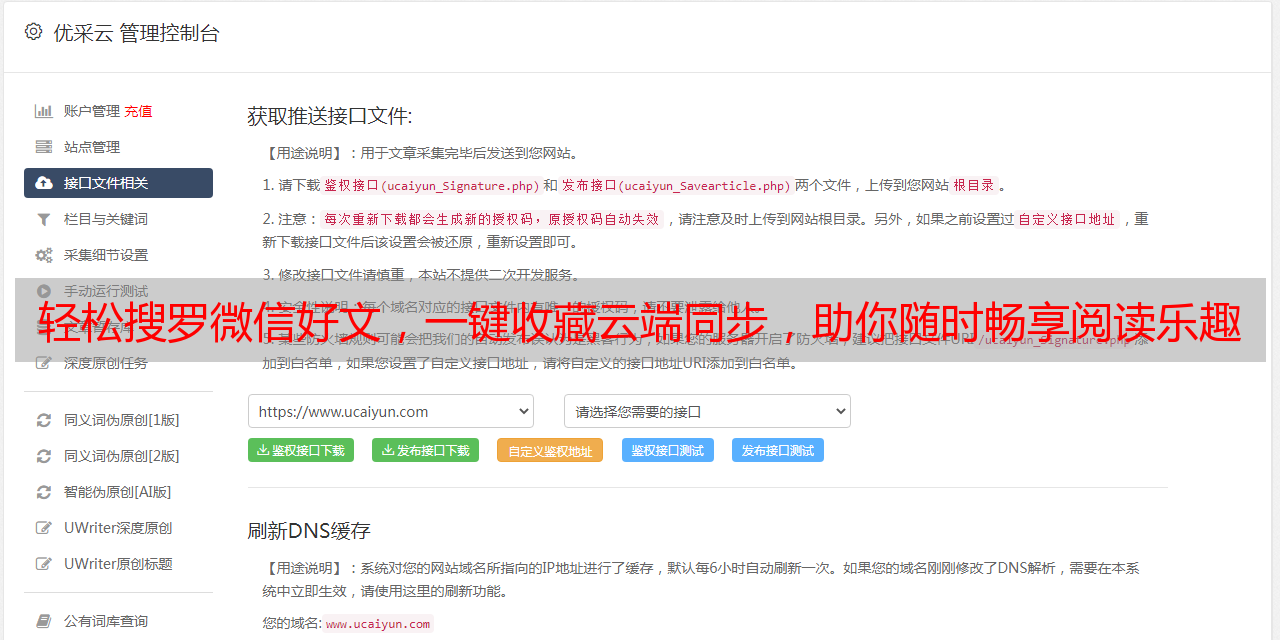
Task: Click the bar chart icon for 账户管理
Action: point(44,111)
